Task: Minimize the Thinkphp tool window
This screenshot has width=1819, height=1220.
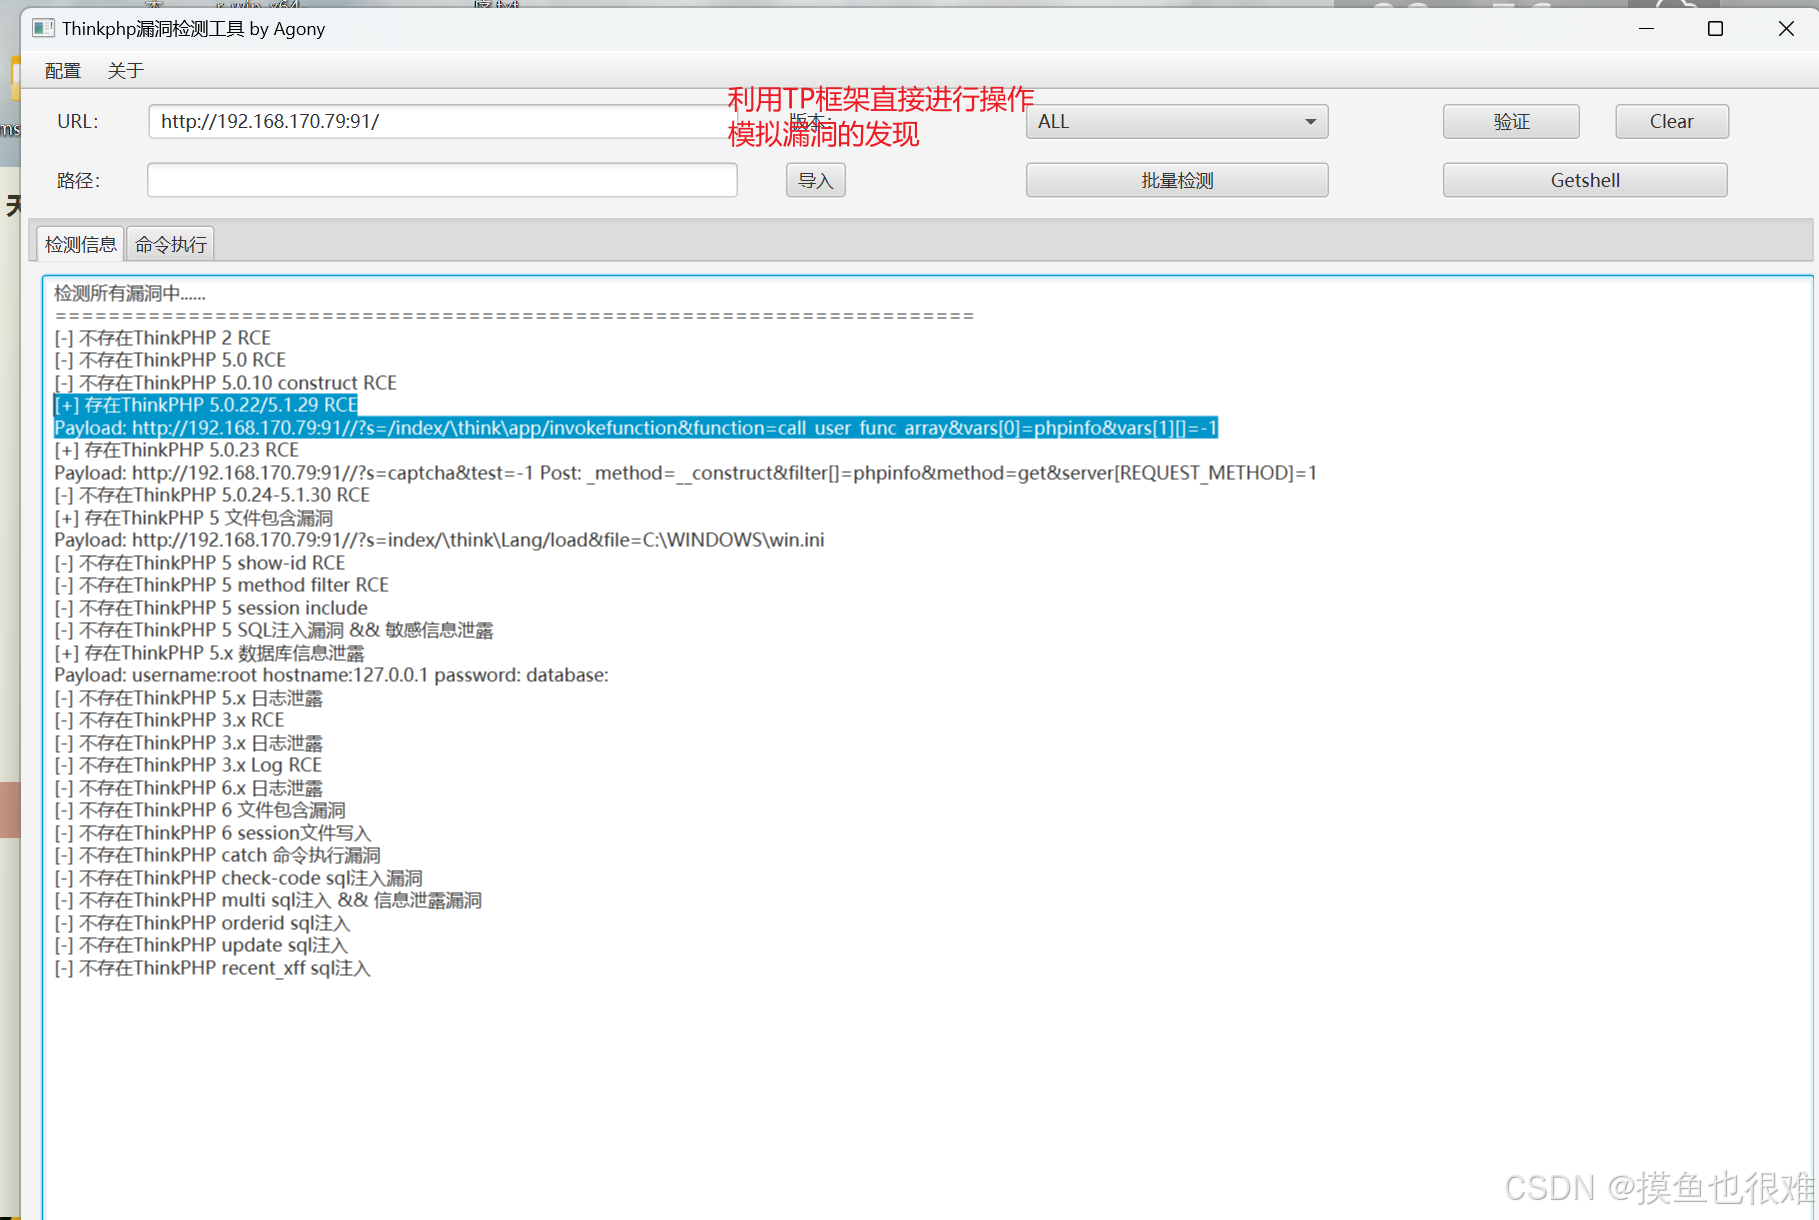Action: click(x=1646, y=29)
